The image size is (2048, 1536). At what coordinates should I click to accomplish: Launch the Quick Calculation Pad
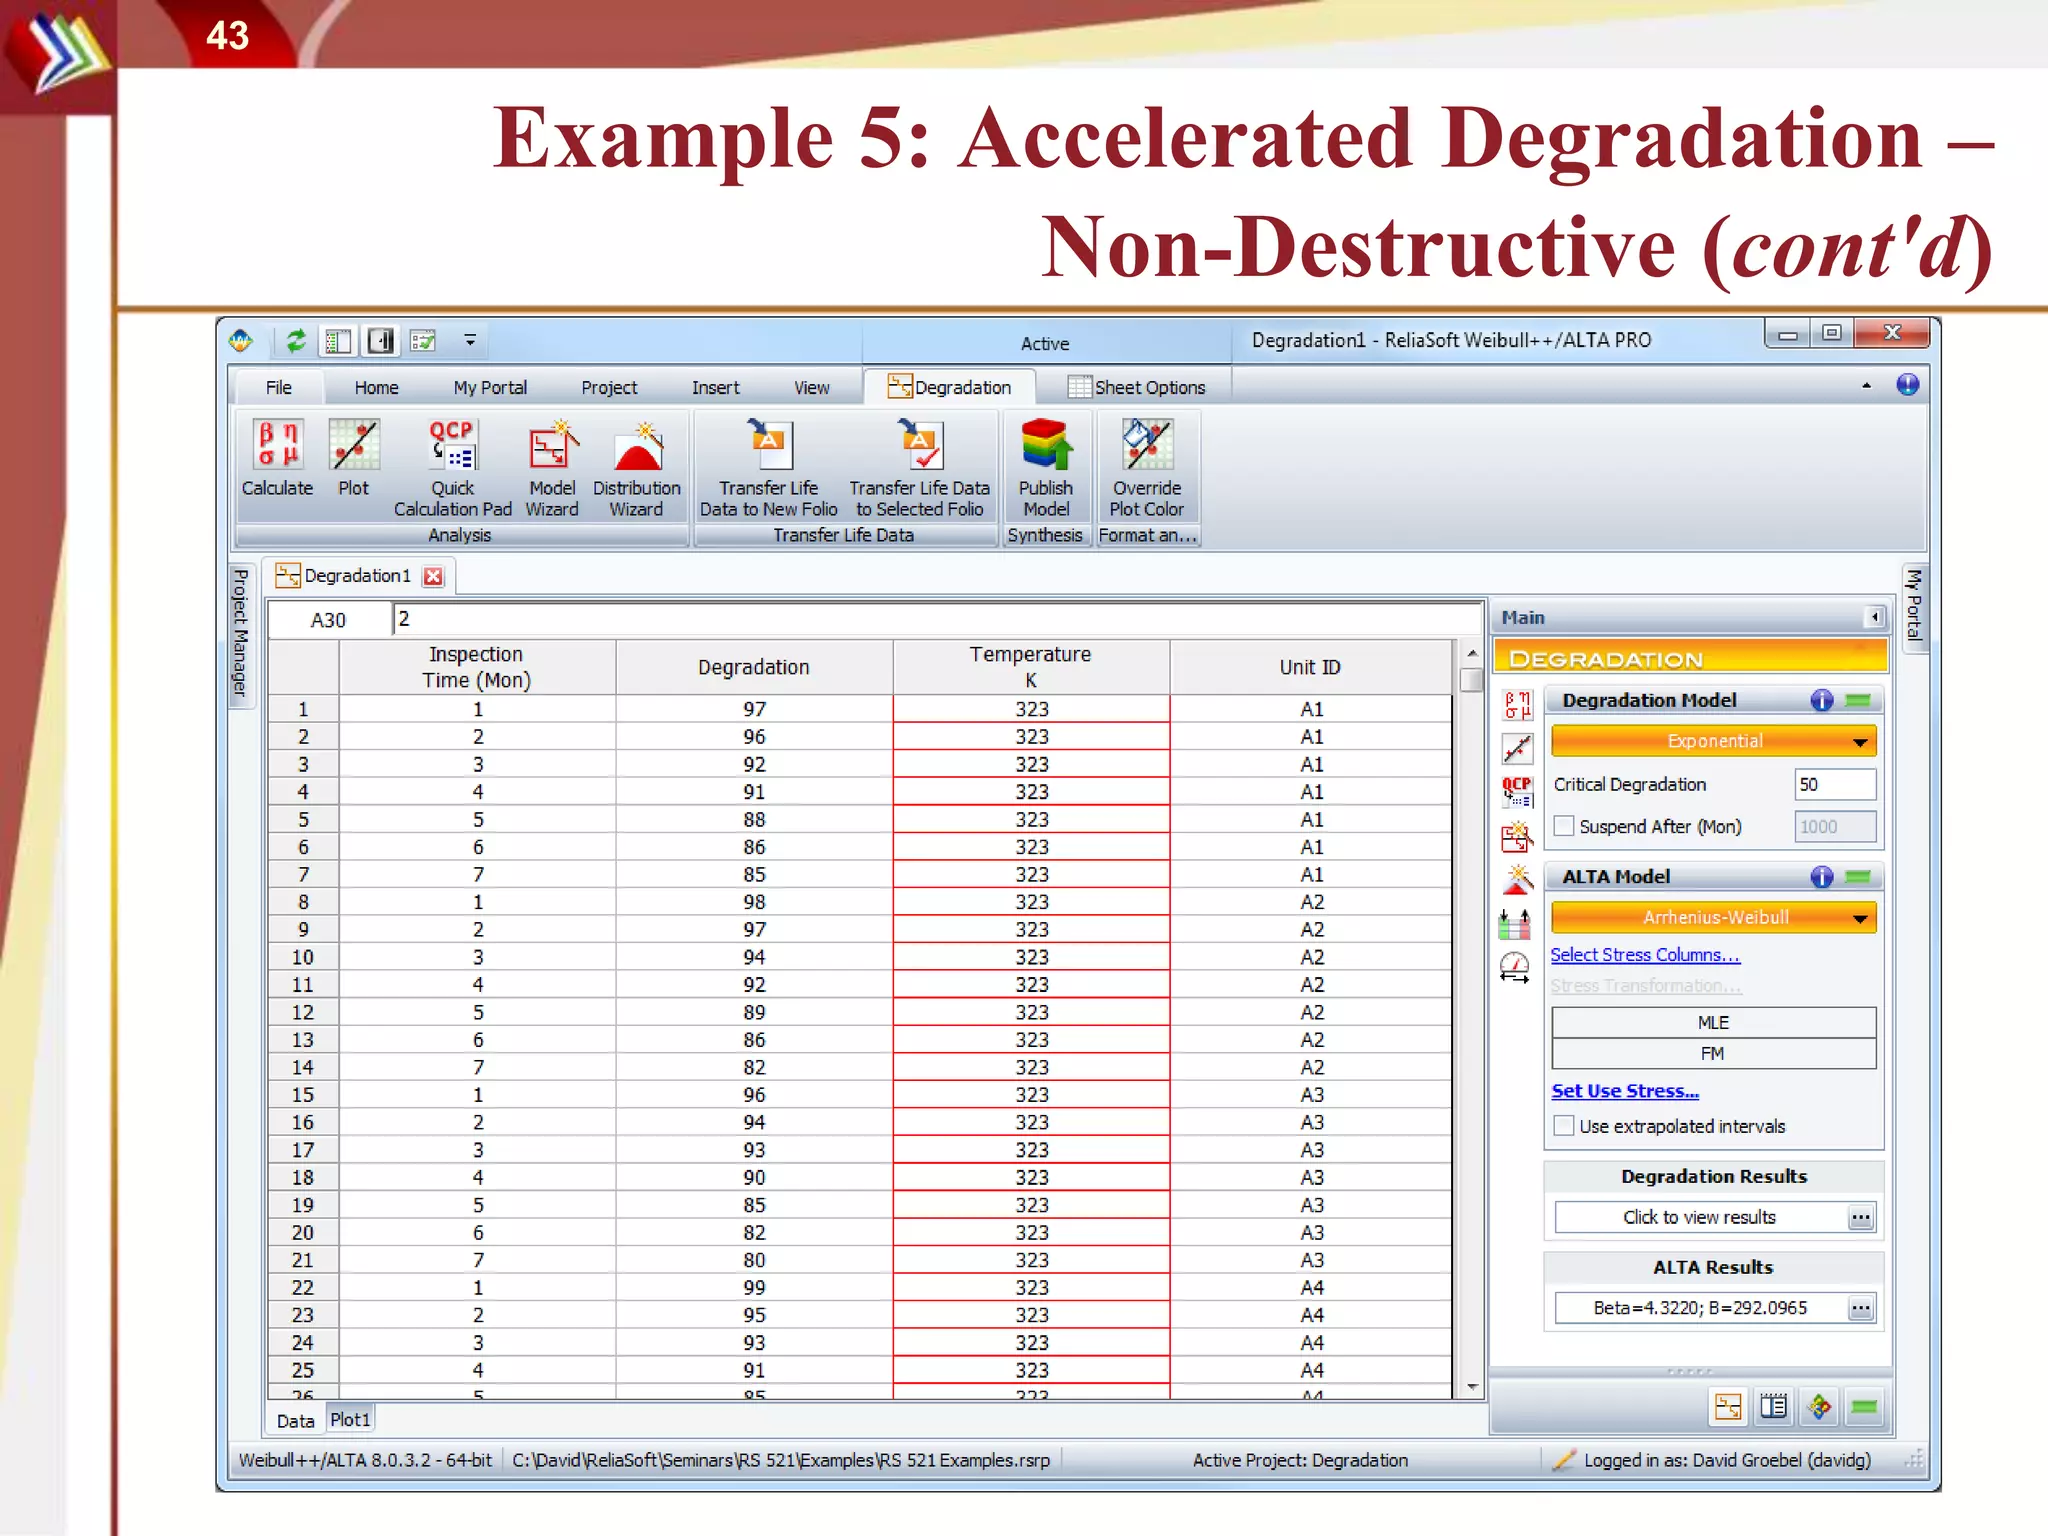click(452, 468)
